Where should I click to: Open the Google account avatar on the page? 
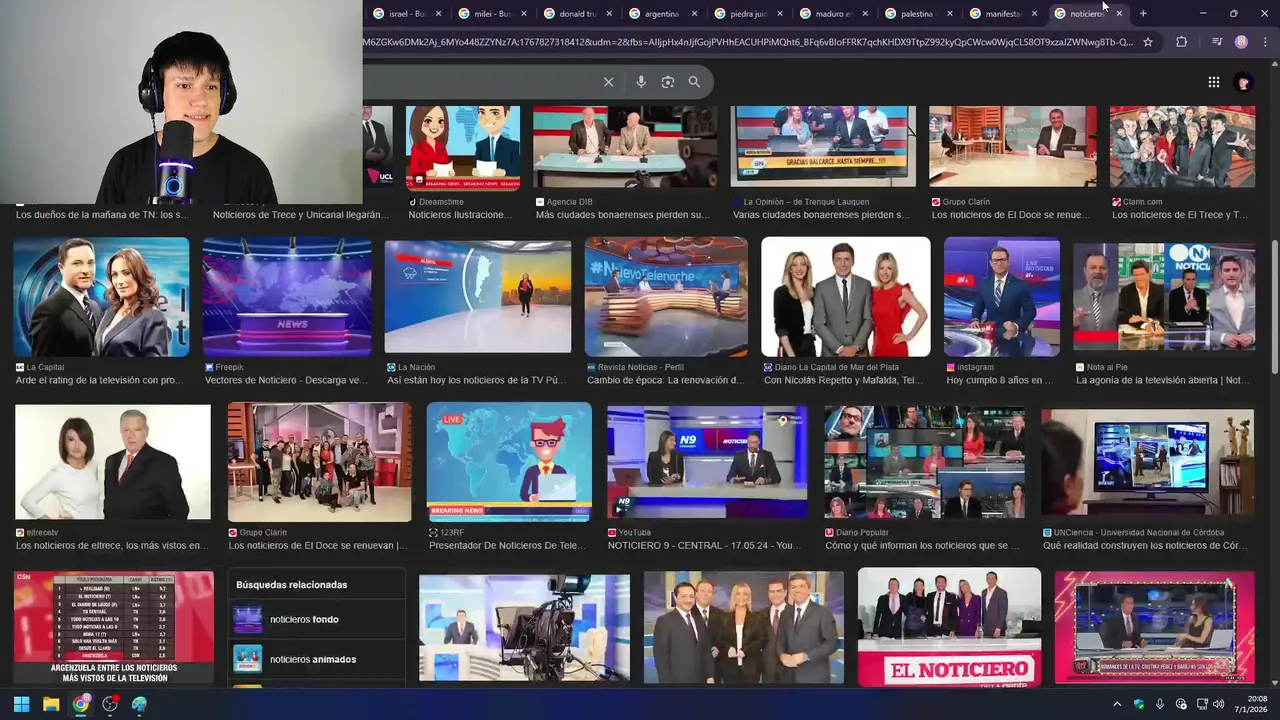coord(1243,82)
